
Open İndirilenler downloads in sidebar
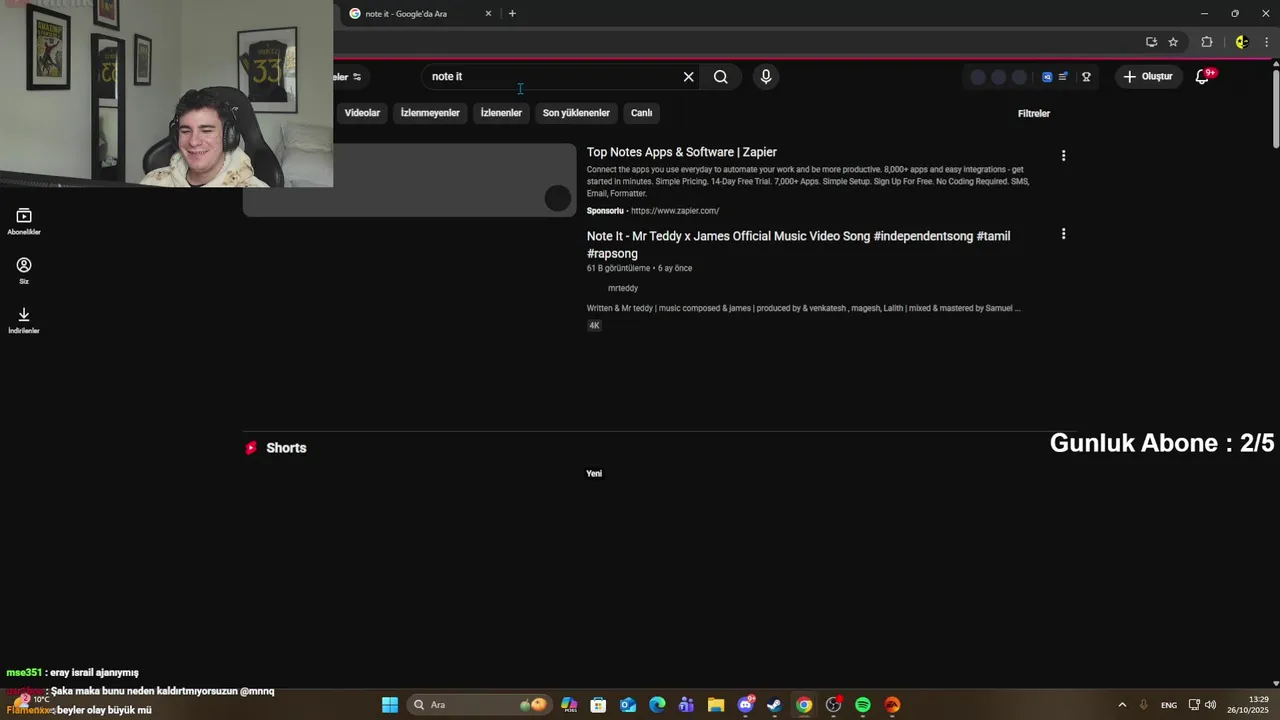24,320
